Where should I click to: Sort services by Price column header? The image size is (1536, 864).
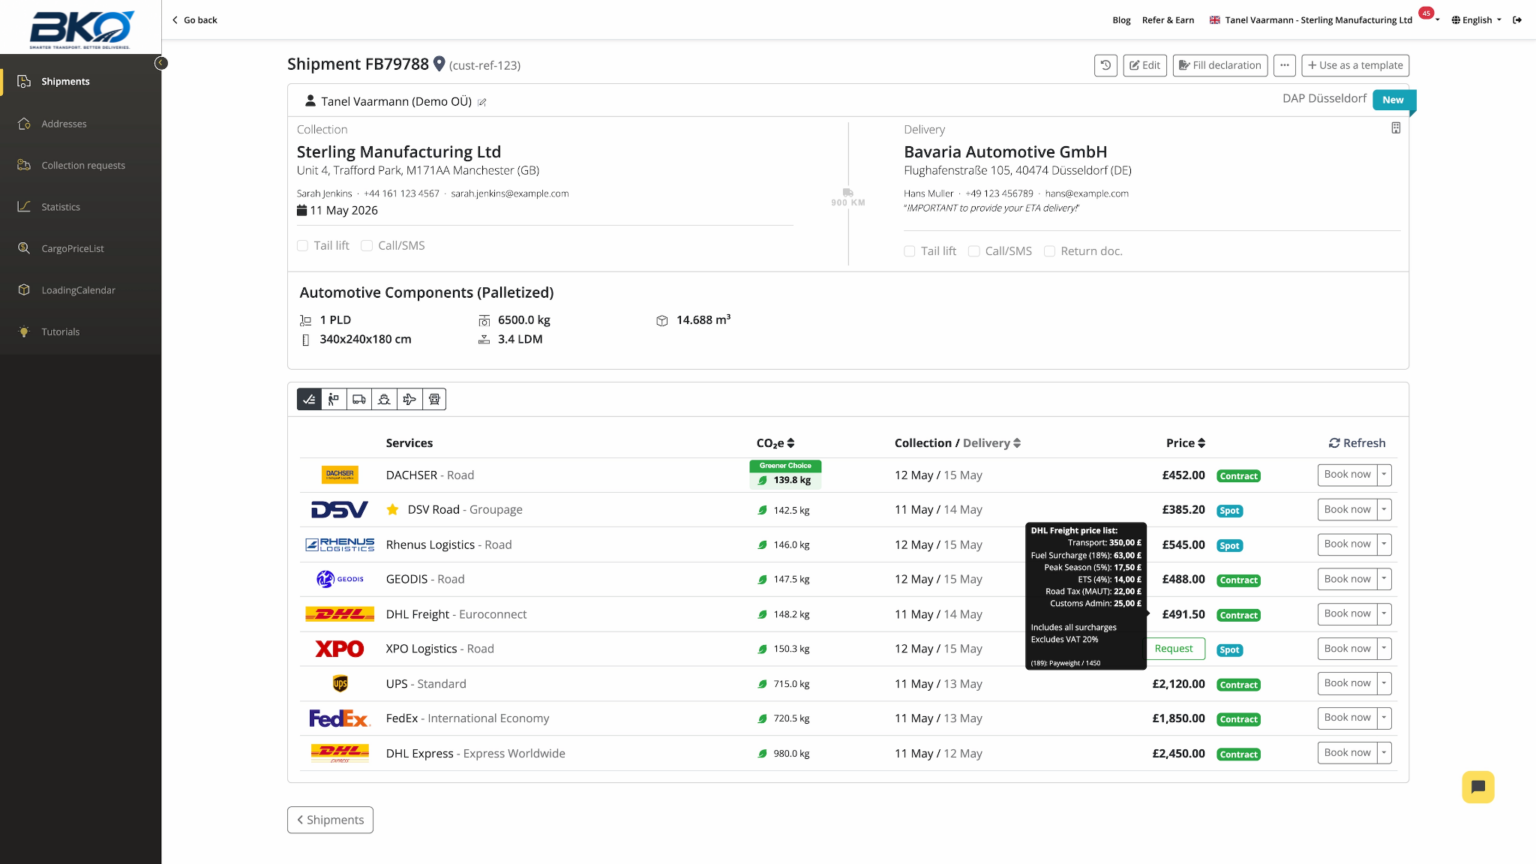(x=1185, y=443)
